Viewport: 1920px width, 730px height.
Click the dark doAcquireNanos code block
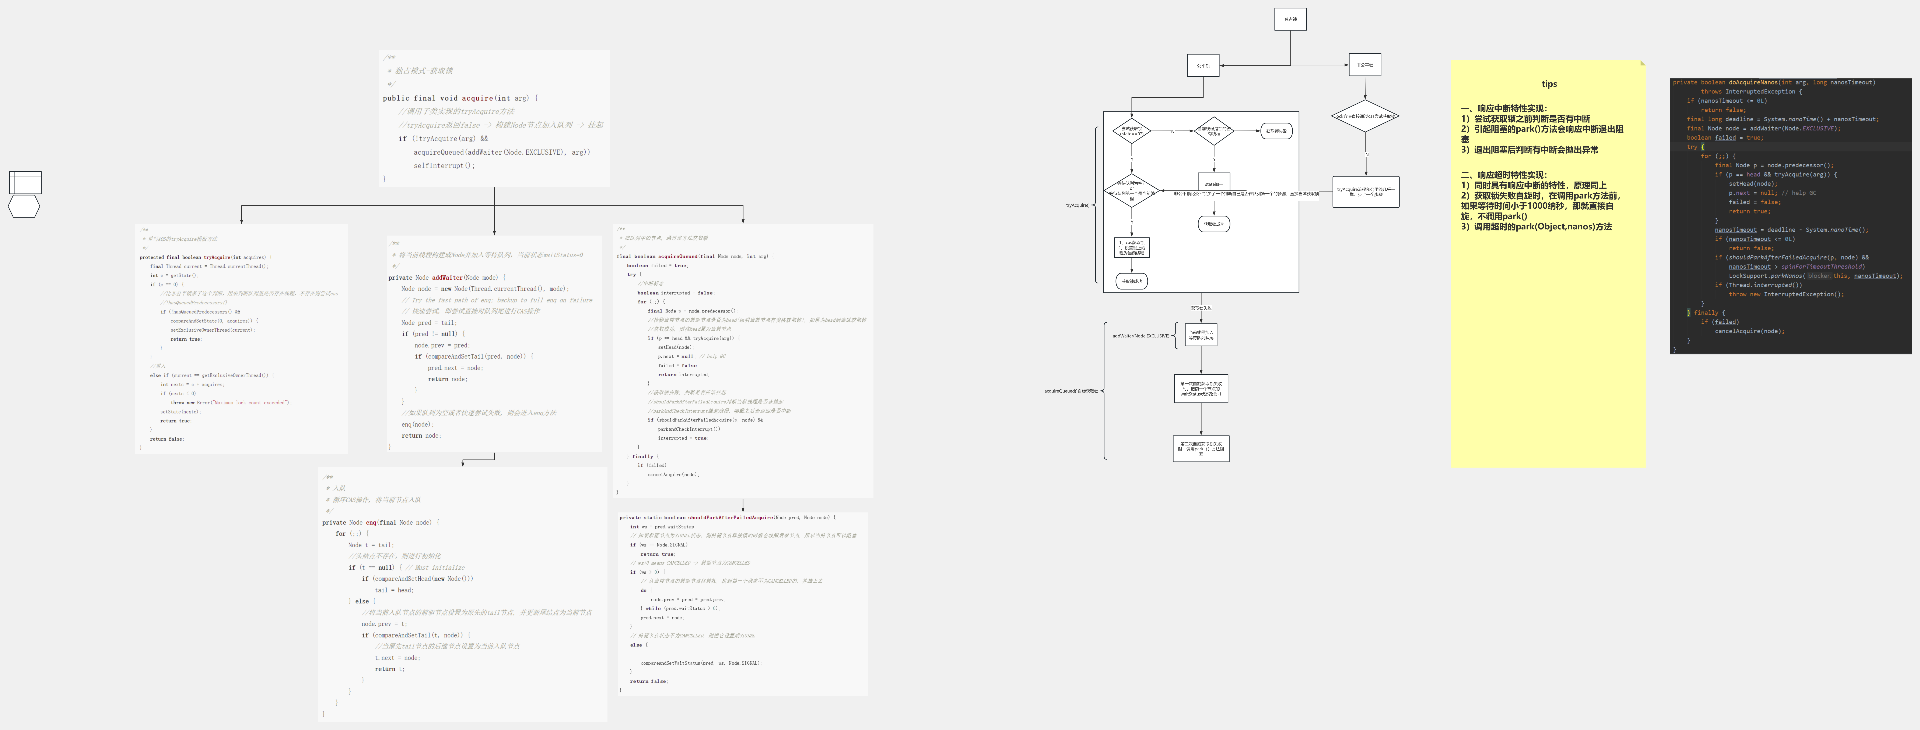(x=1790, y=215)
